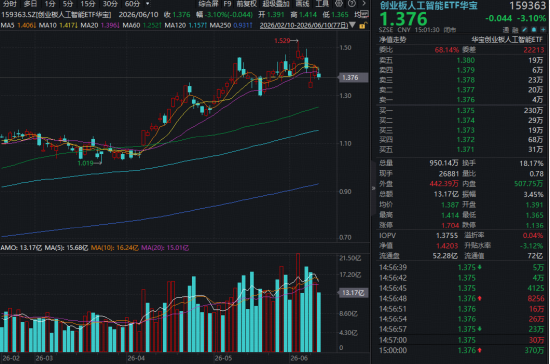Click the bell price alert icon
The image size is (550, 364).
point(534,30)
